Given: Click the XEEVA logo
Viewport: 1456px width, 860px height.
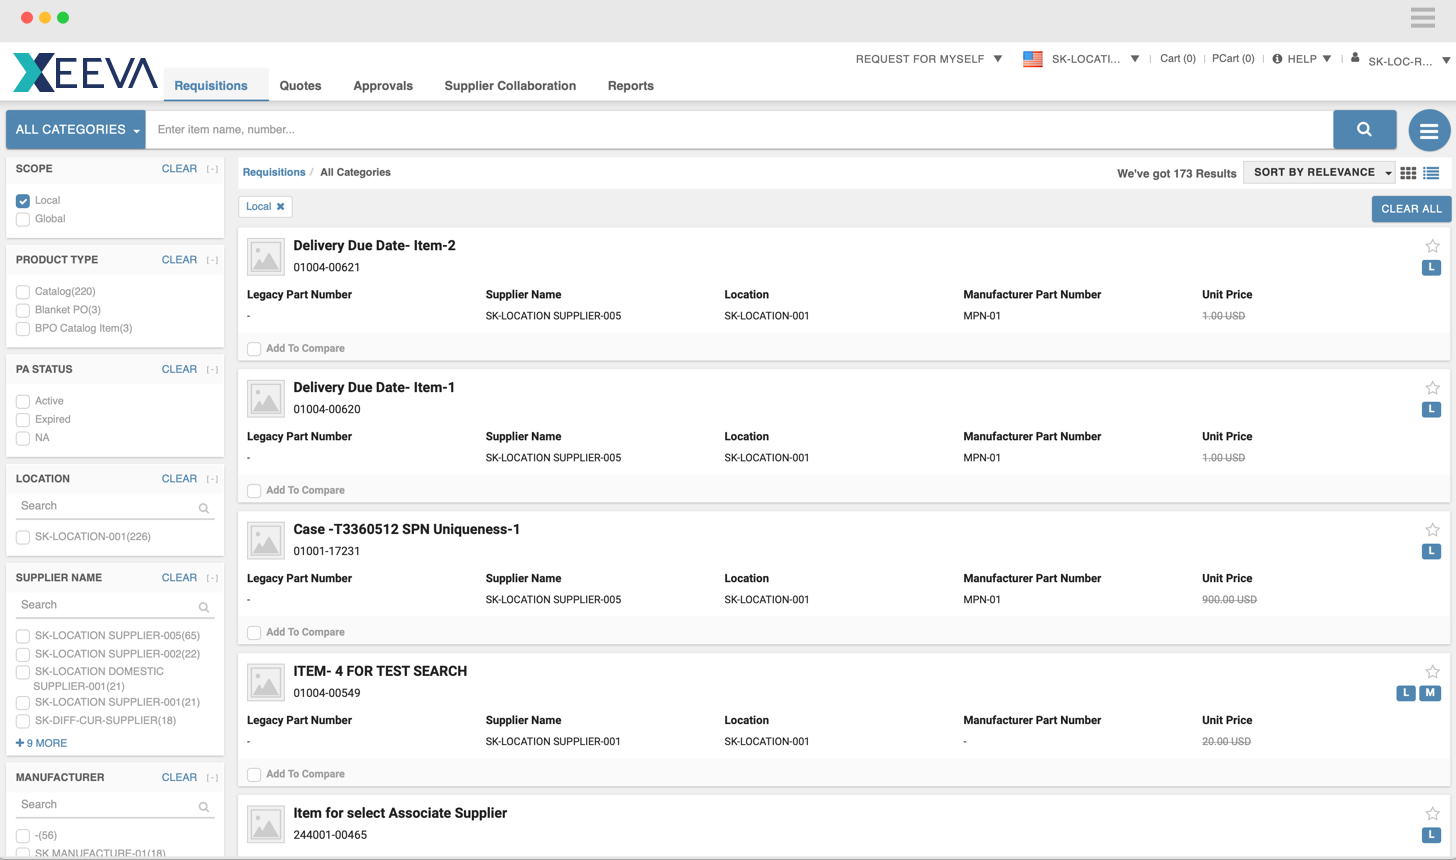Looking at the screenshot, I should click(x=85, y=73).
